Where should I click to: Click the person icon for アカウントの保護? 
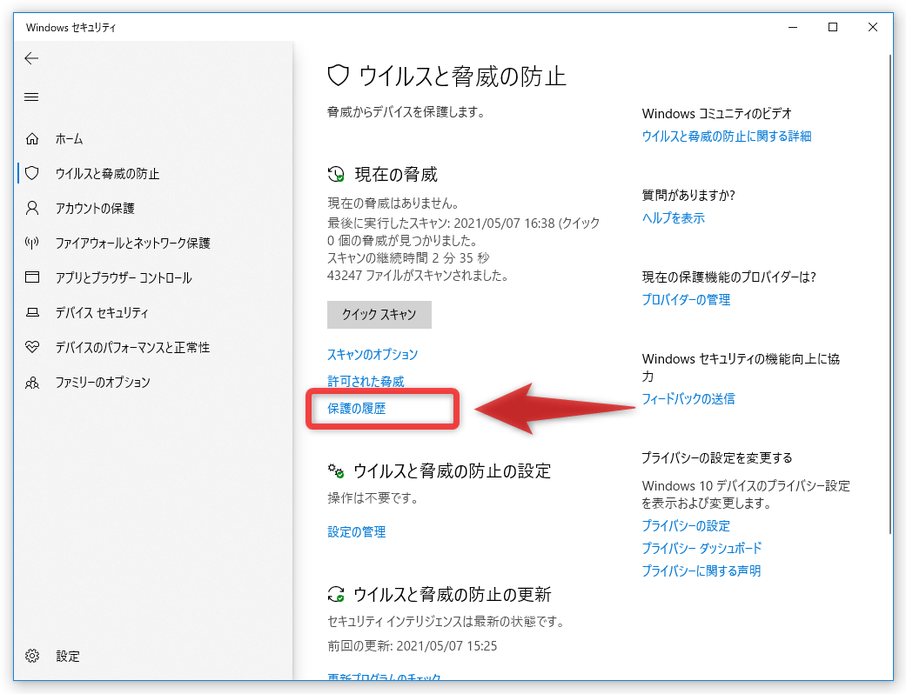tap(32, 208)
